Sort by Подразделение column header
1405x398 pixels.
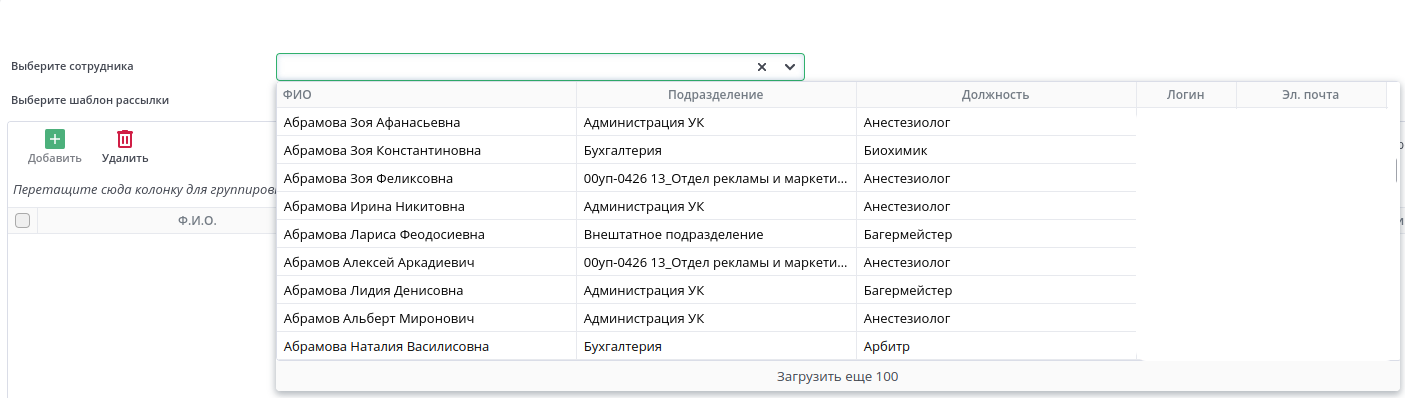tap(716, 95)
